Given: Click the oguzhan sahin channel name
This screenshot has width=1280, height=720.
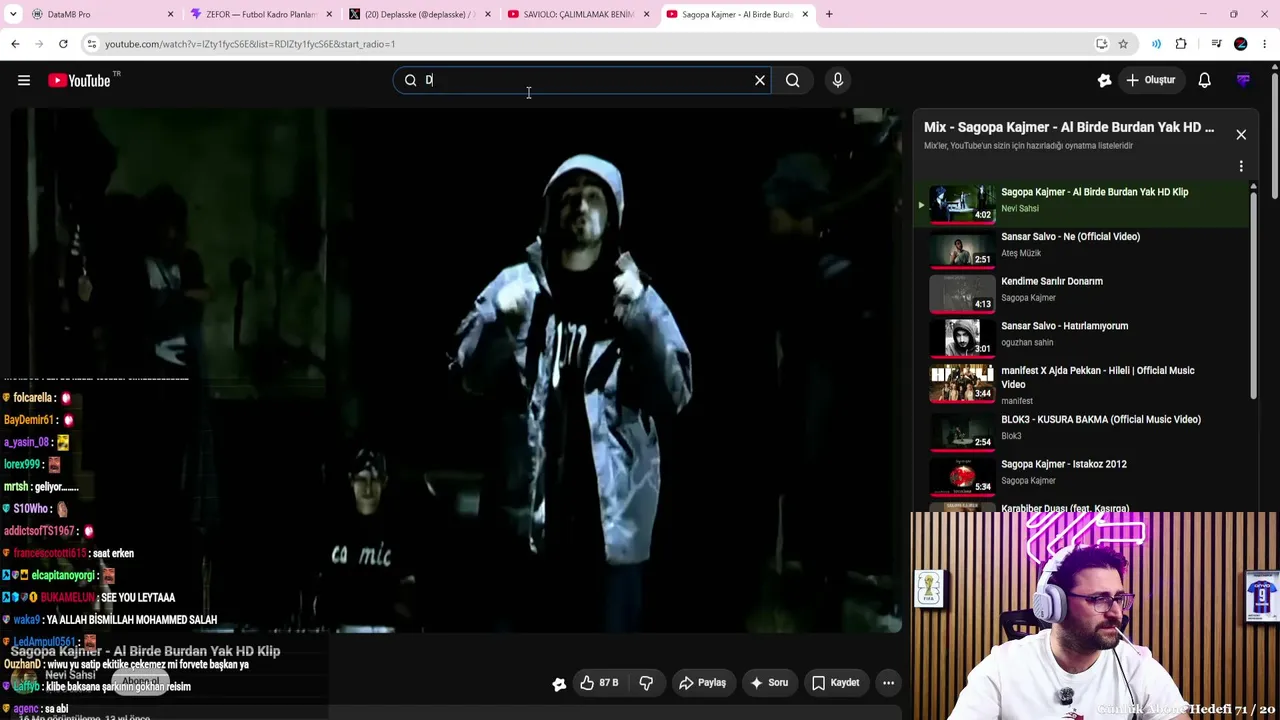Looking at the screenshot, I should (x=1027, y=342).
